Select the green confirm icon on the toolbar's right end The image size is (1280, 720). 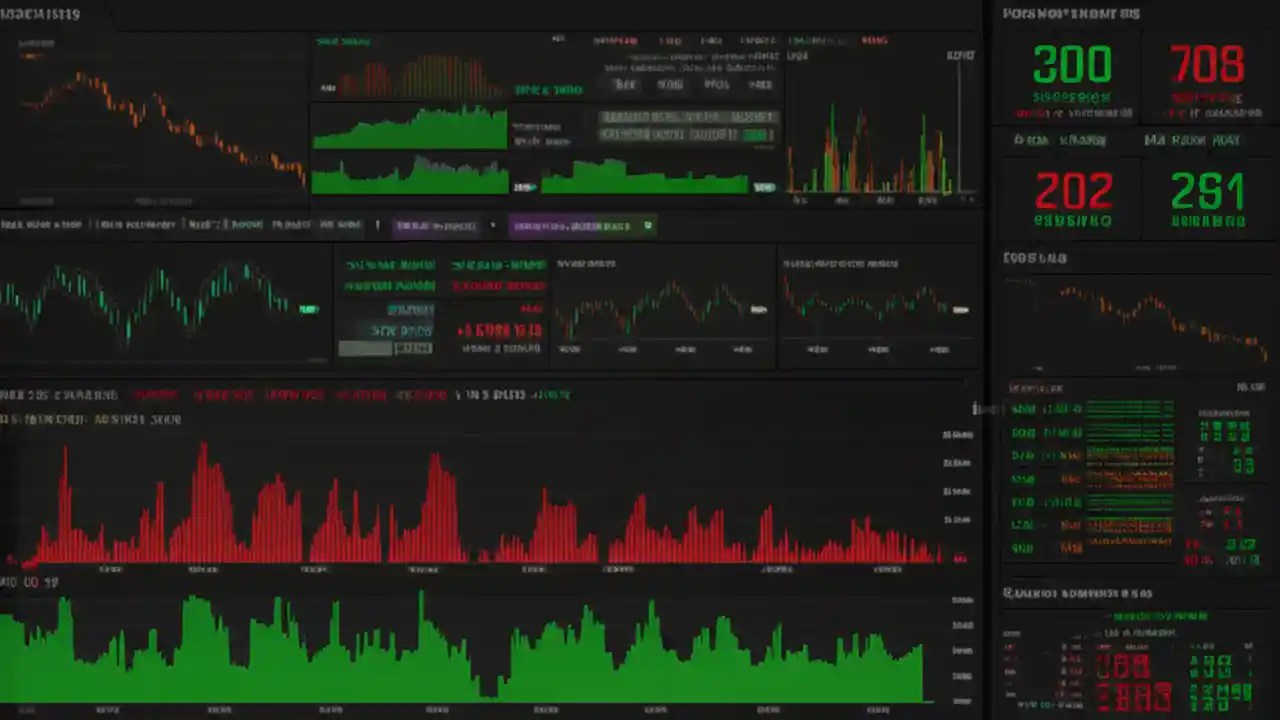647,226
